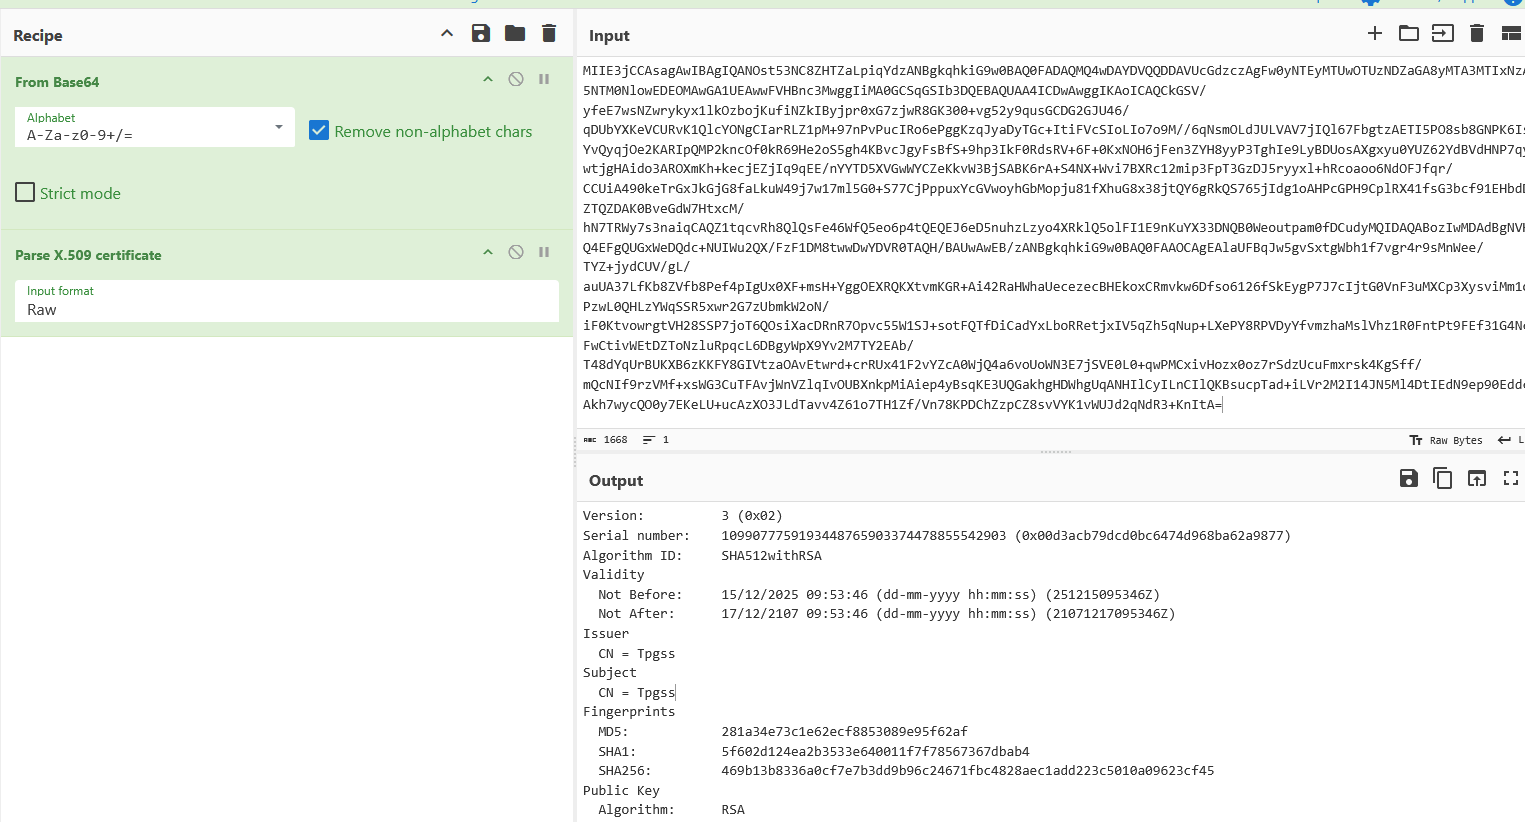Enable Strict mode checkbox
The height and width of the screenshot is (822, 1525).
tap(26, 193)
